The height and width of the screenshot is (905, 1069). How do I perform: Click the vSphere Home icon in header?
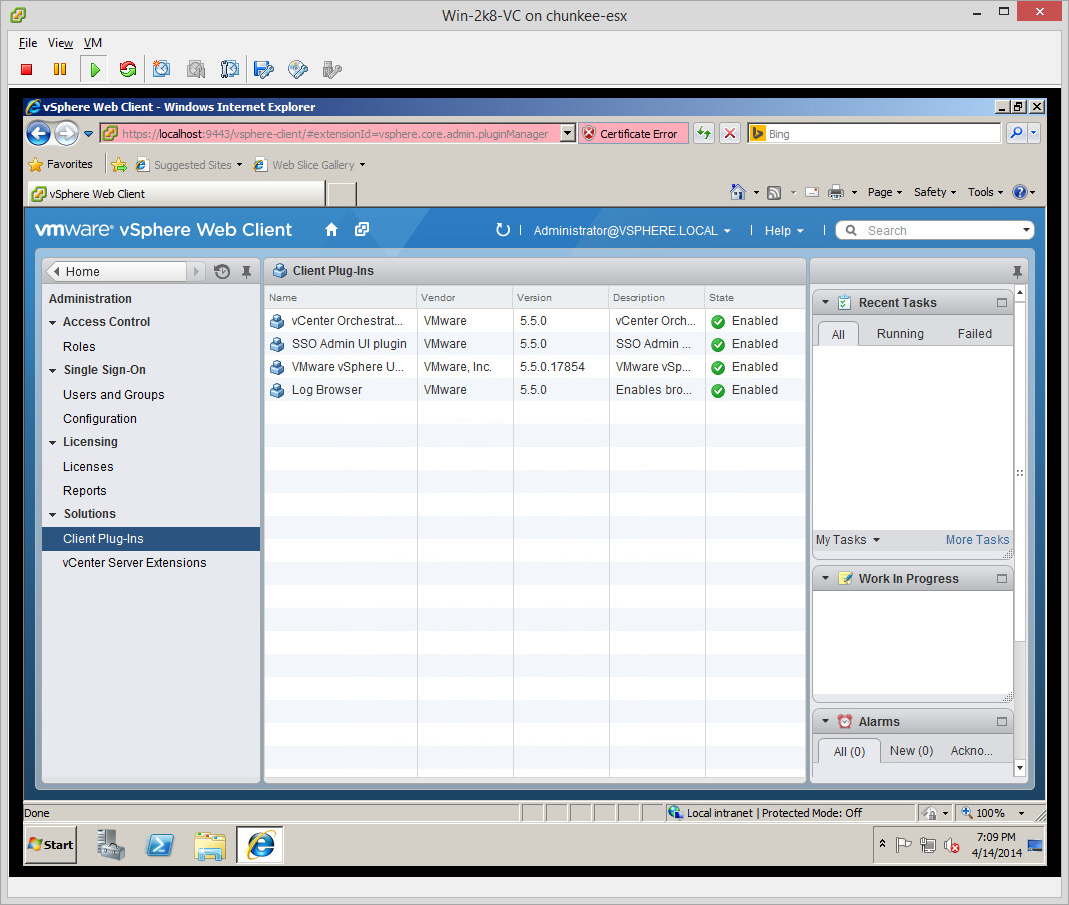332,230
